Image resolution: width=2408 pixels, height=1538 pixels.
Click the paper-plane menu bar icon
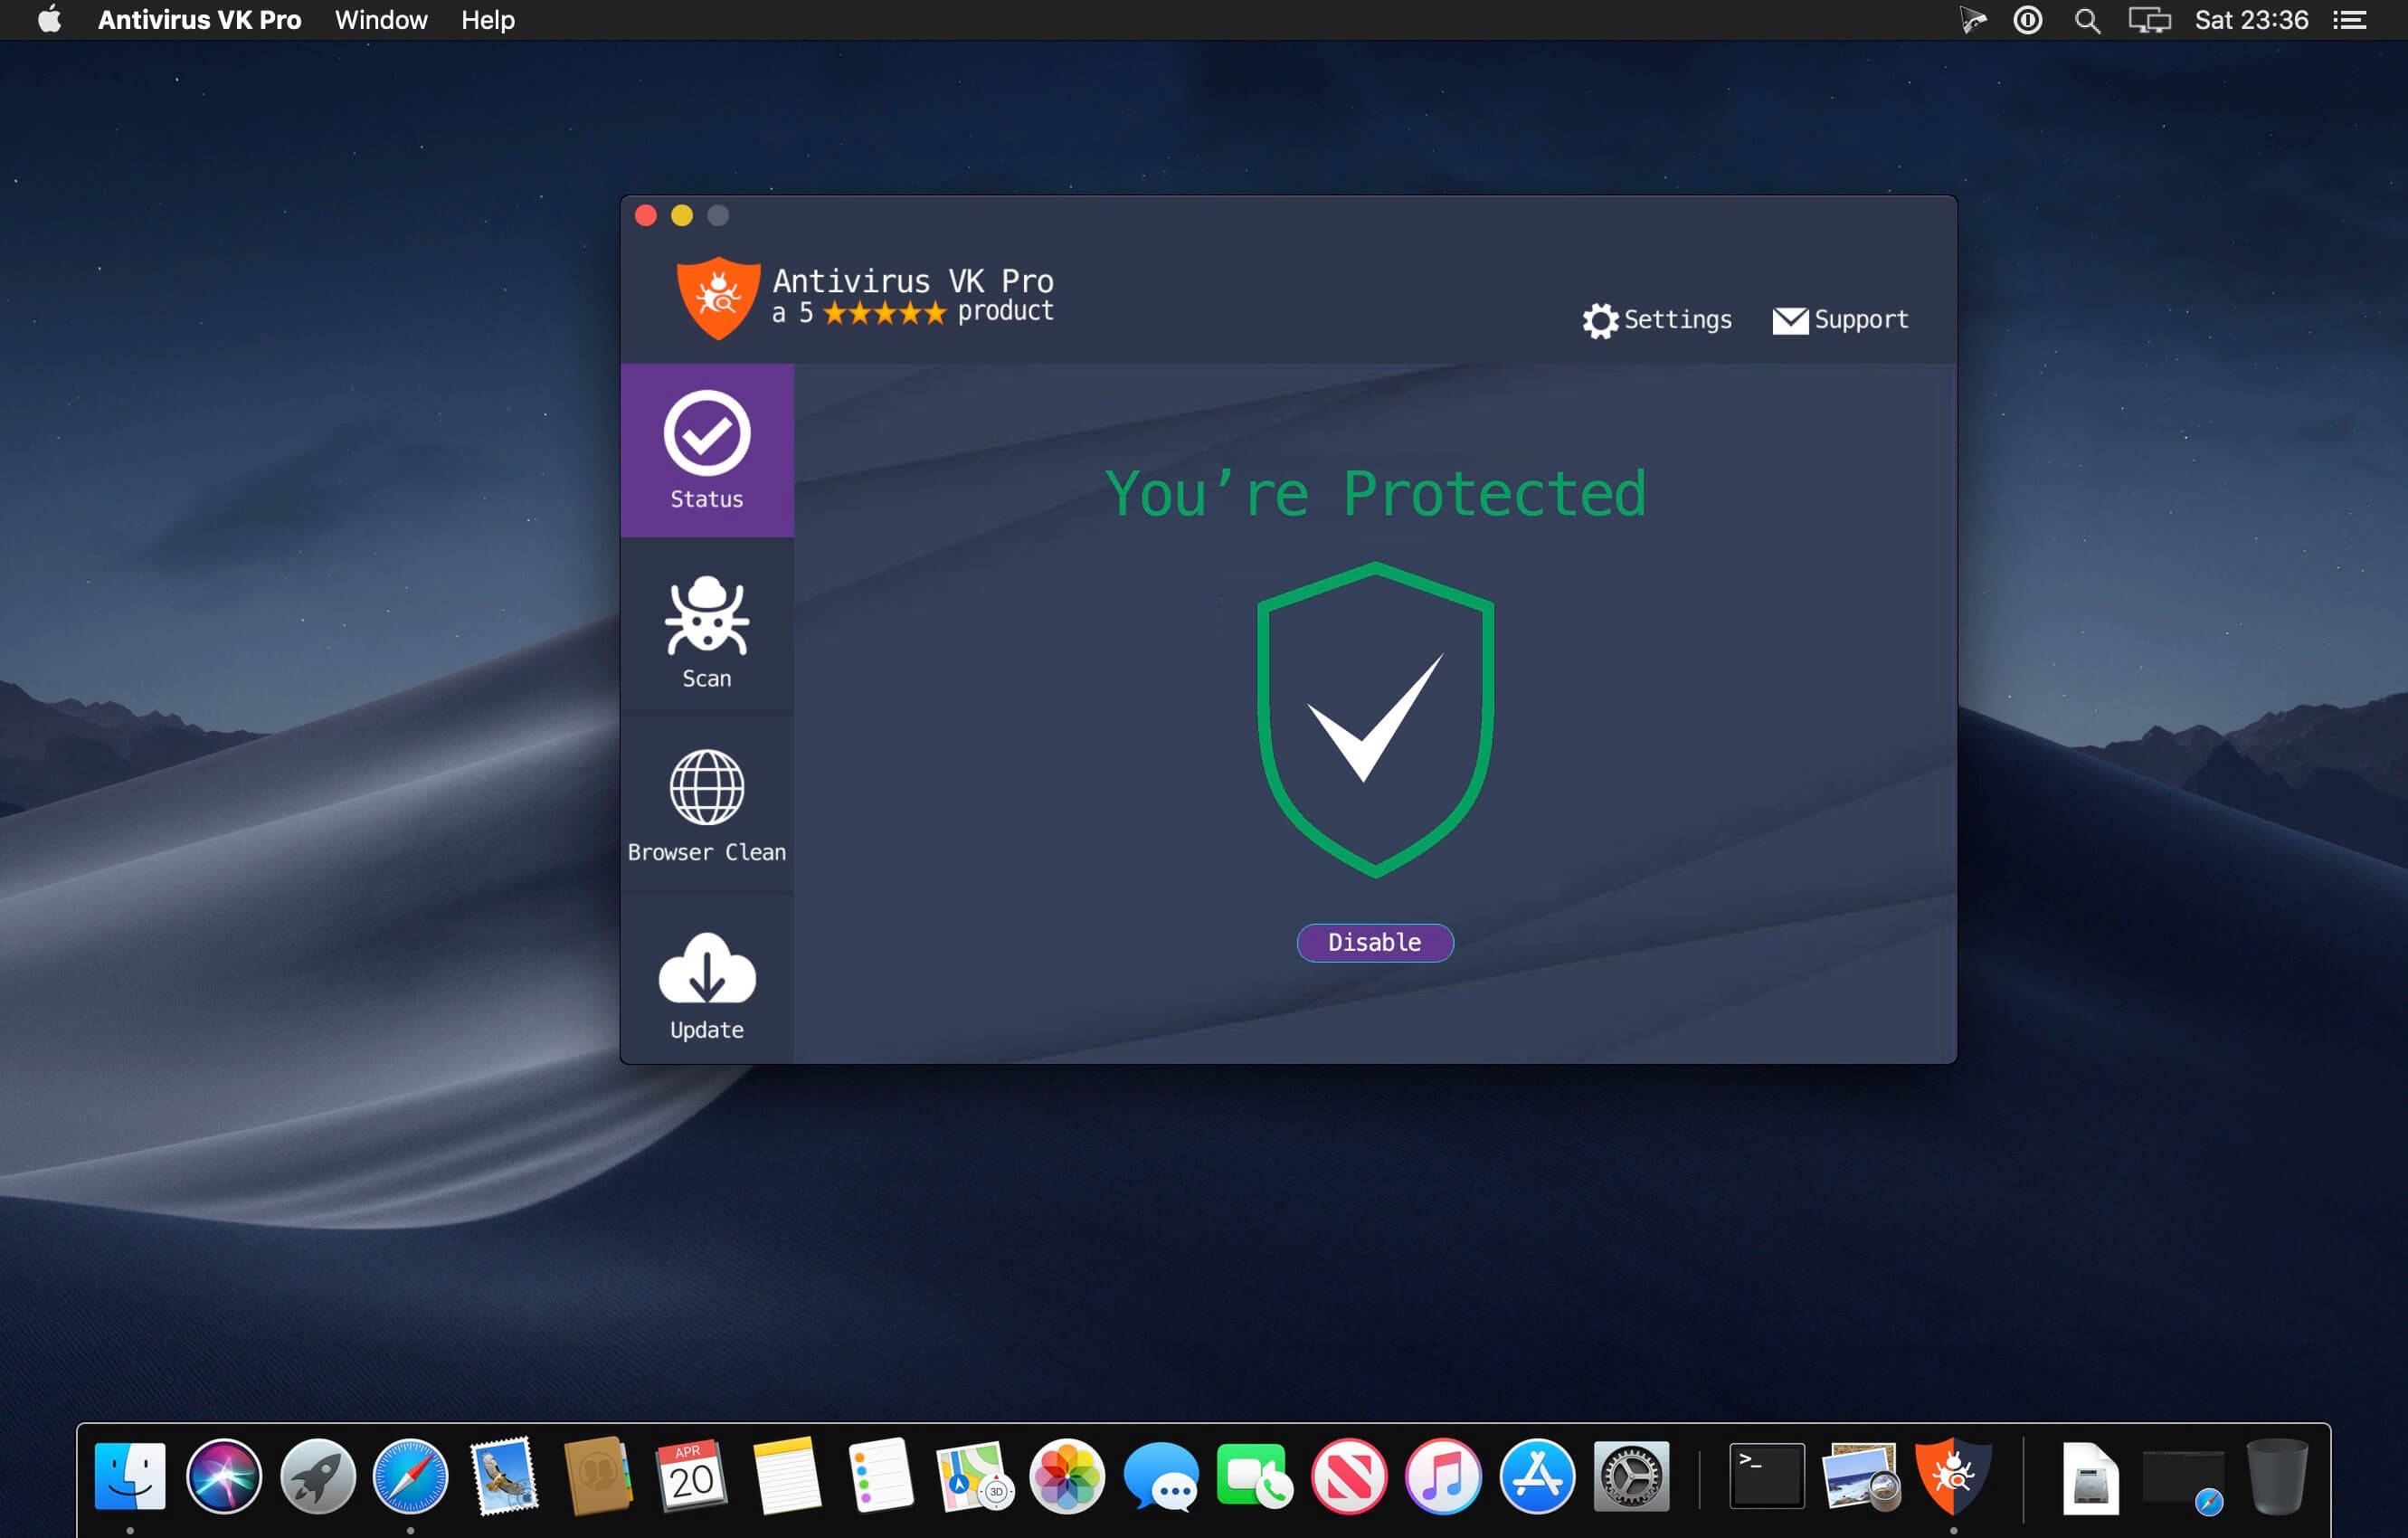[x=1972, y=20]
